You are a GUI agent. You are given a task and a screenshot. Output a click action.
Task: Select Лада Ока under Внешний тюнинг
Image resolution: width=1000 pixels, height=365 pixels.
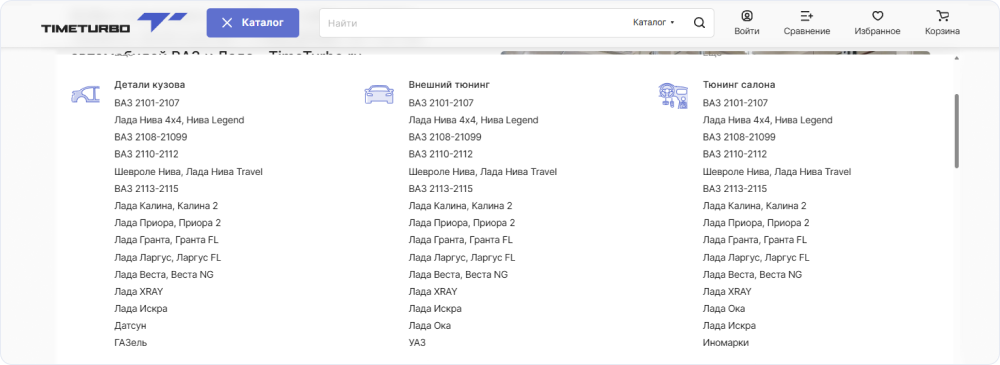(430, 326)
